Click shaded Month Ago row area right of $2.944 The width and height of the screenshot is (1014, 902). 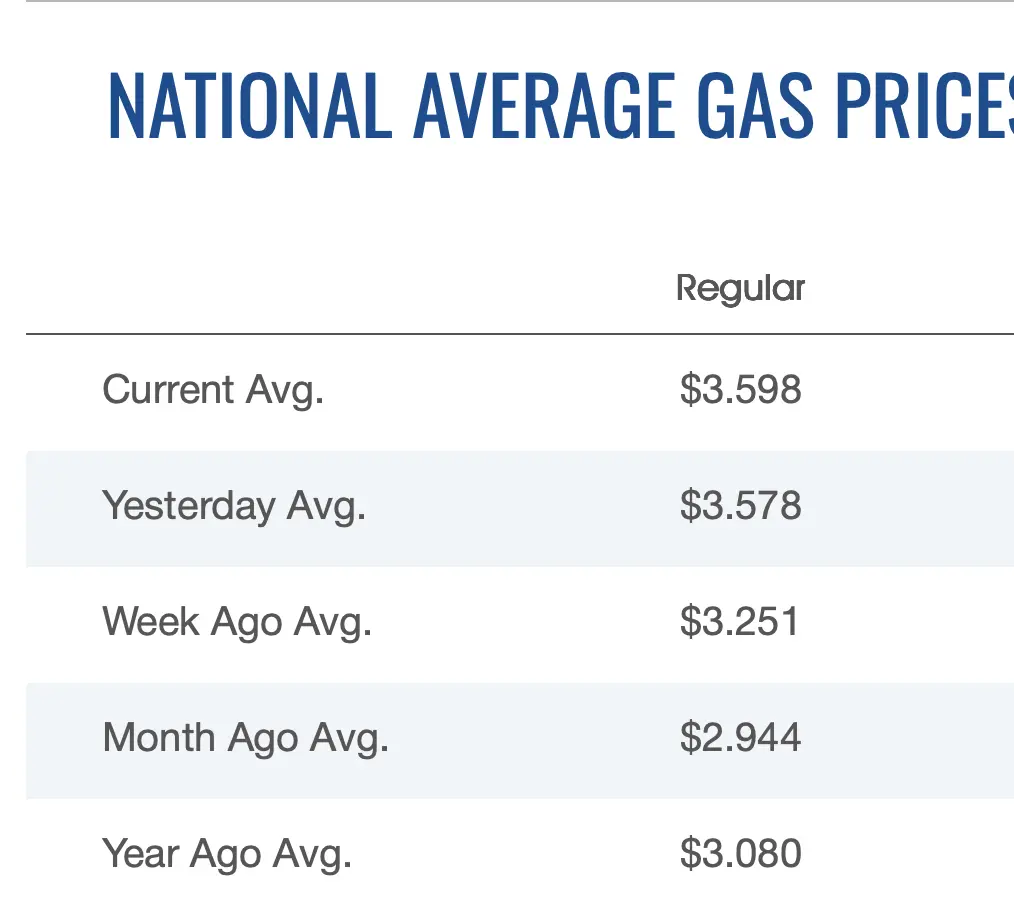910,740
